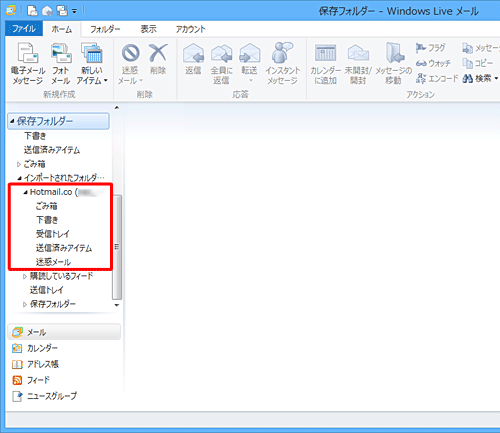
Task: Click the Encode (エンコード) button
Action: tap(437, 78)
